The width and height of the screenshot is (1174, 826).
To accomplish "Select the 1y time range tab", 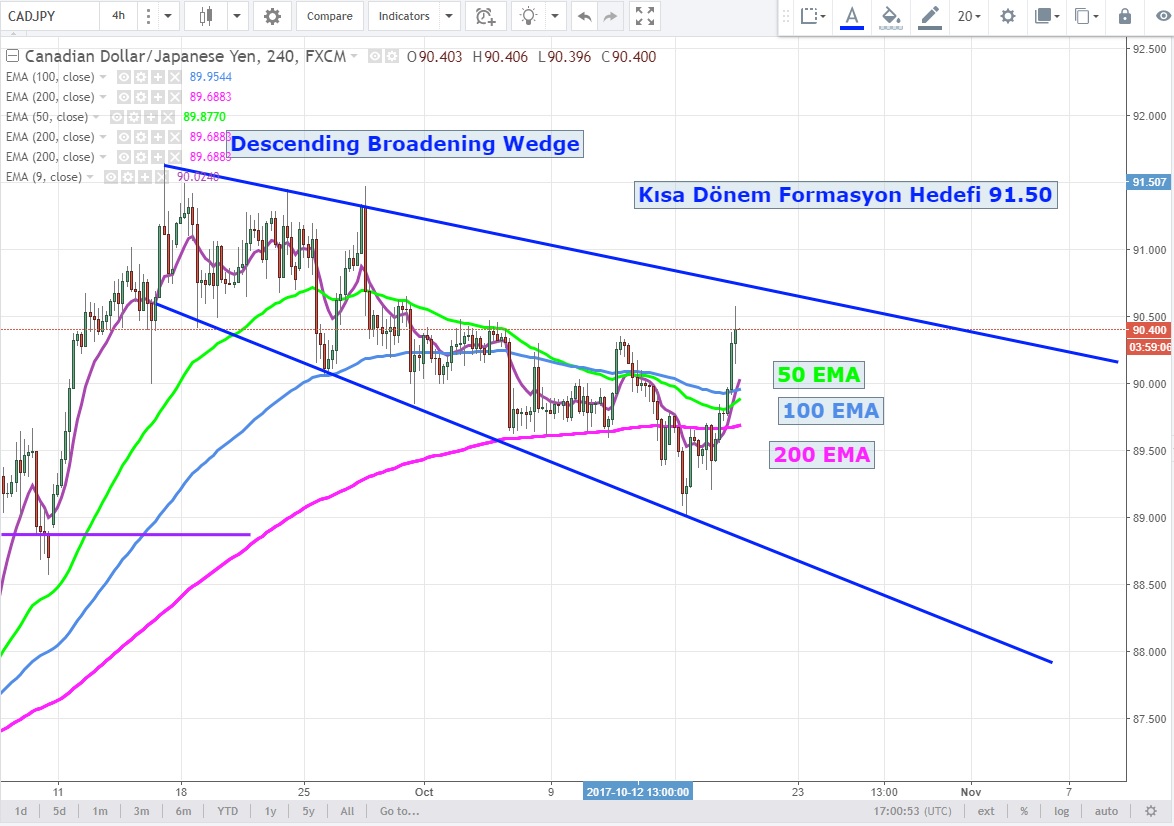I will point(270,811).
